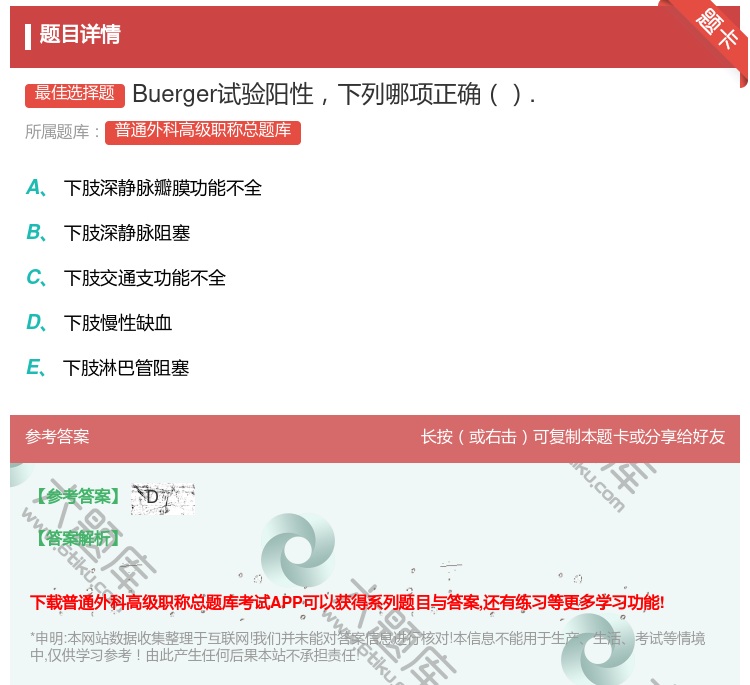Click the 【答案解析】 green label

coord(78,538)
